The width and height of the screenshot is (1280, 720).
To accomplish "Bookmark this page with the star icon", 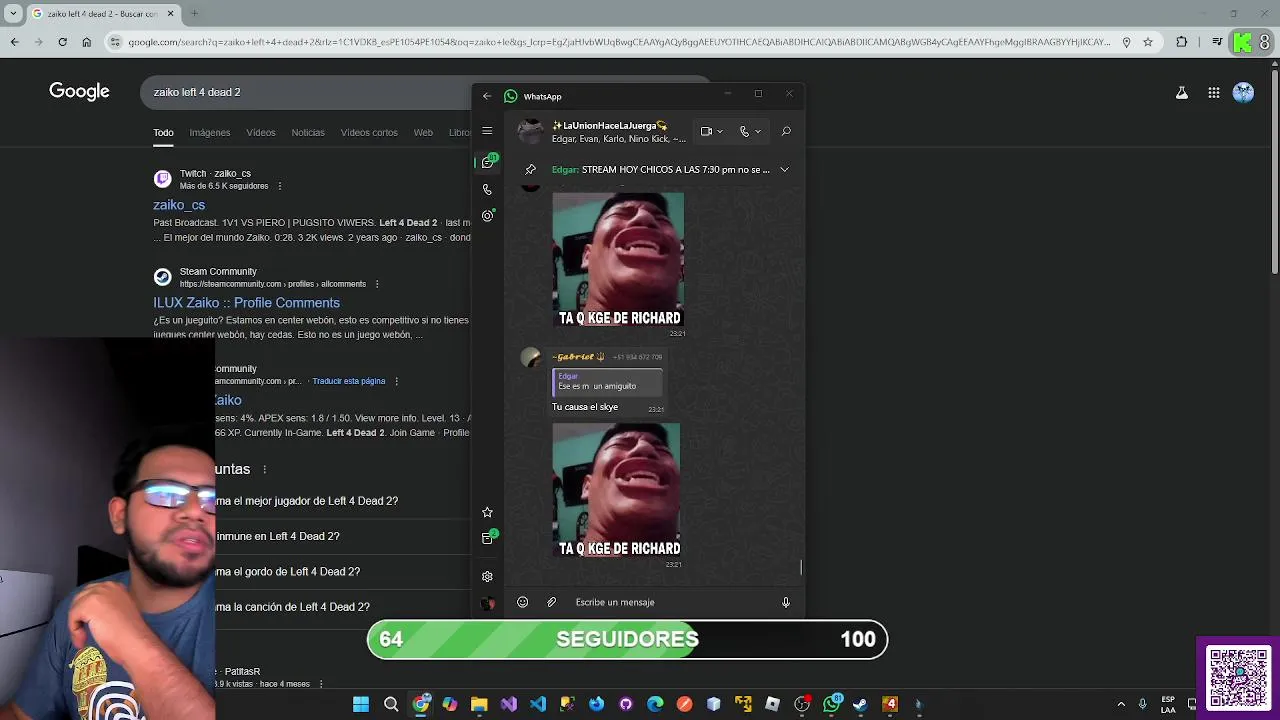I will tap(1148, 42).
